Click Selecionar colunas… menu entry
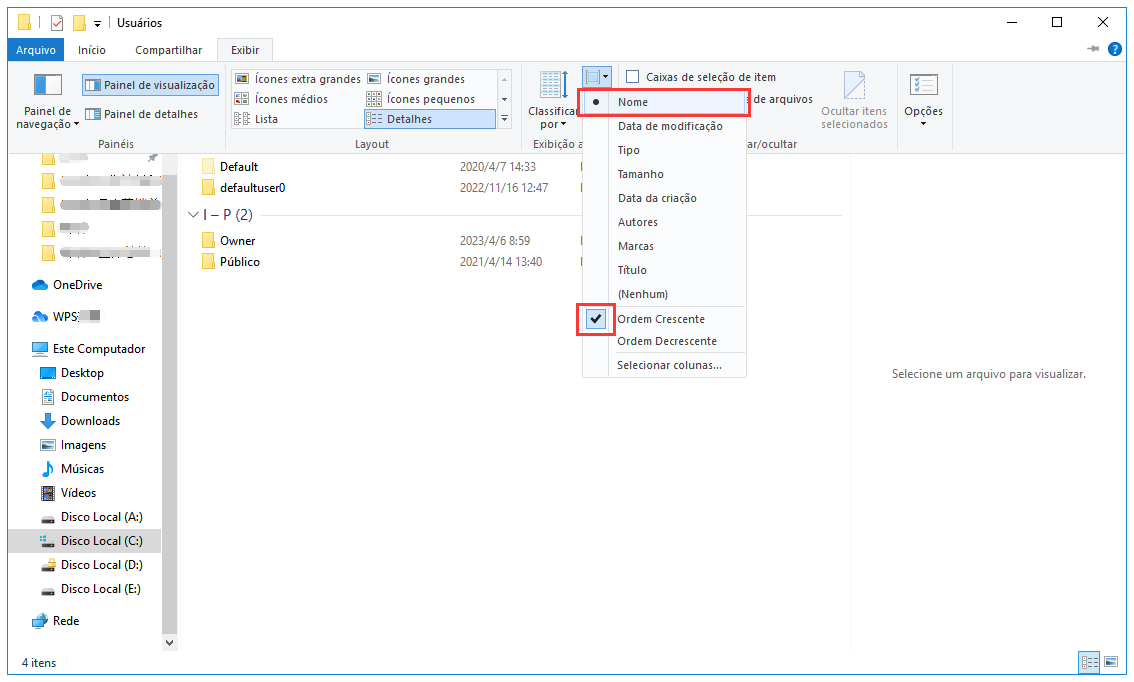The image size is (1134, 682). 669,365
